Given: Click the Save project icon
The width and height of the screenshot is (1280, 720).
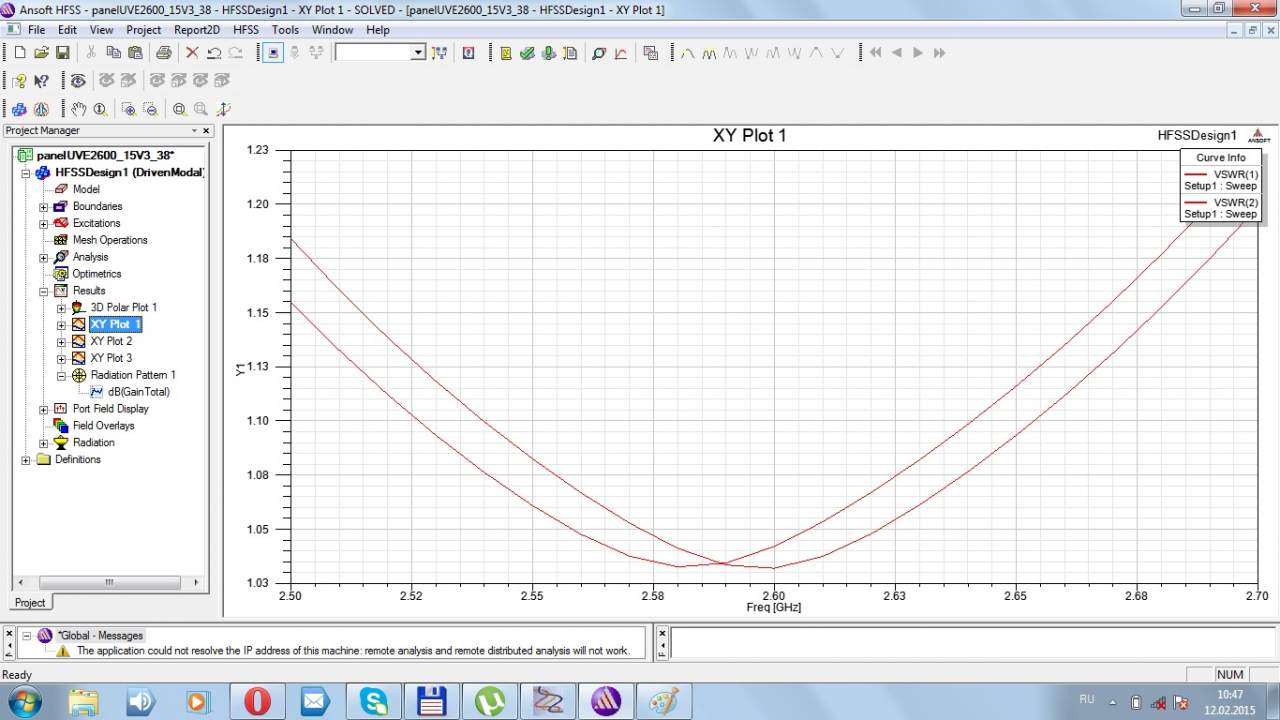Looking at the screenshot, I should (62, 53).
